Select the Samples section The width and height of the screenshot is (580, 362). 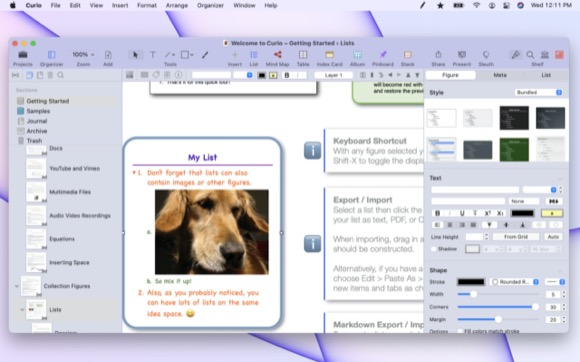[38, 111]
